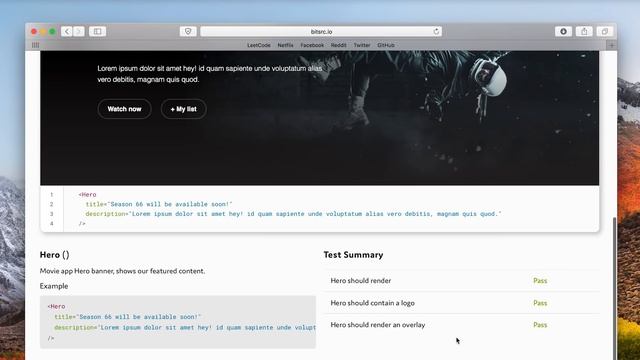Open the GitHub bookmark
Screen dimensions: 640x360
386,45
